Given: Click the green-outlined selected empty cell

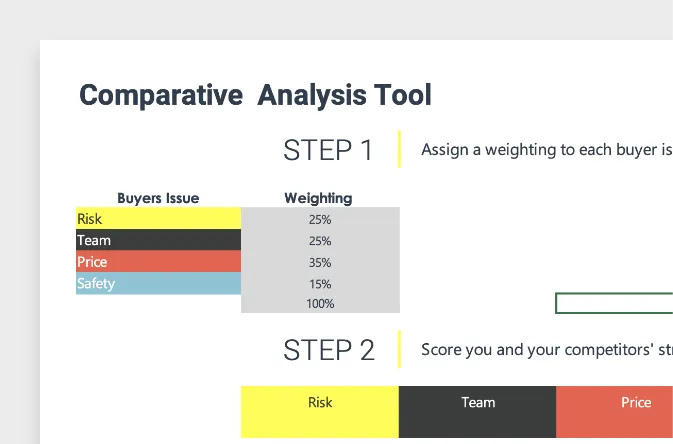Looking at the screenshot, I should pos(614,303).
